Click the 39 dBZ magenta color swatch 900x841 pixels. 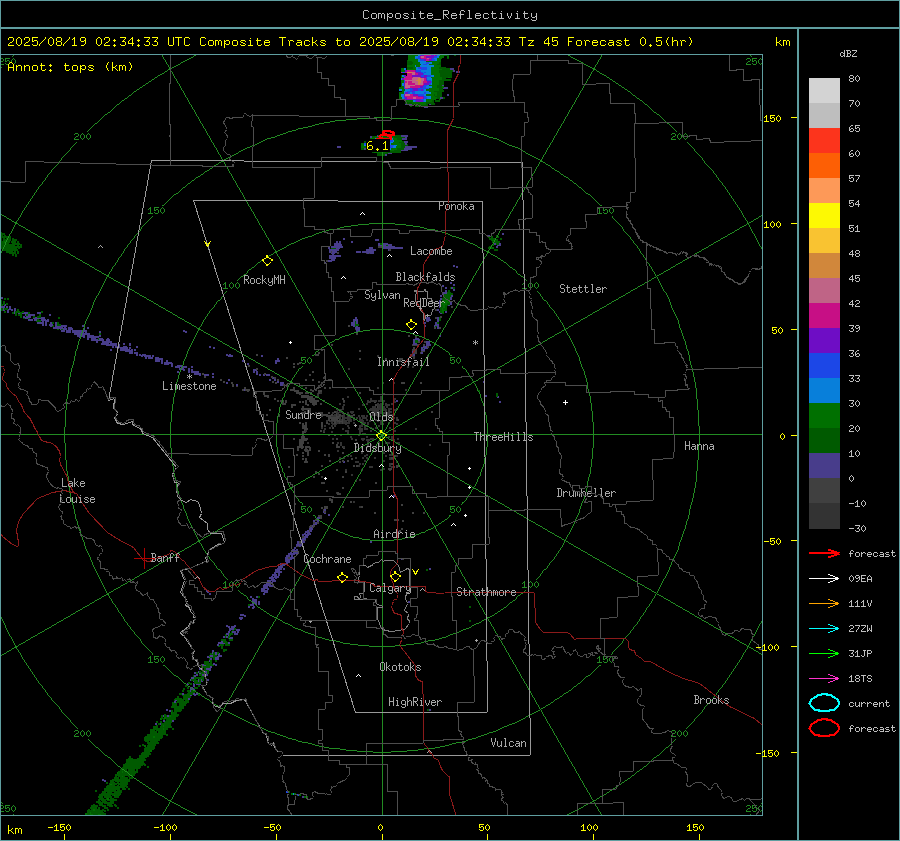point(824,316)
